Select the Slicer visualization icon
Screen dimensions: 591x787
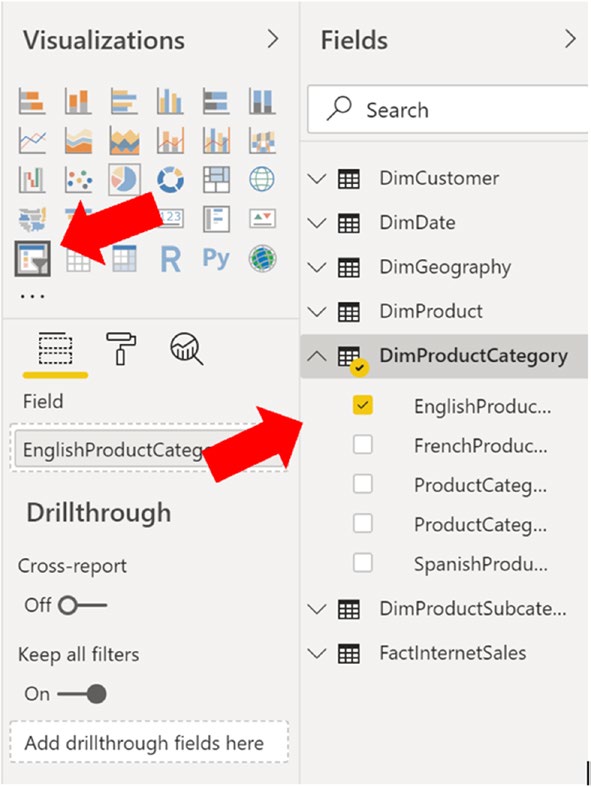tap(33, 258)
